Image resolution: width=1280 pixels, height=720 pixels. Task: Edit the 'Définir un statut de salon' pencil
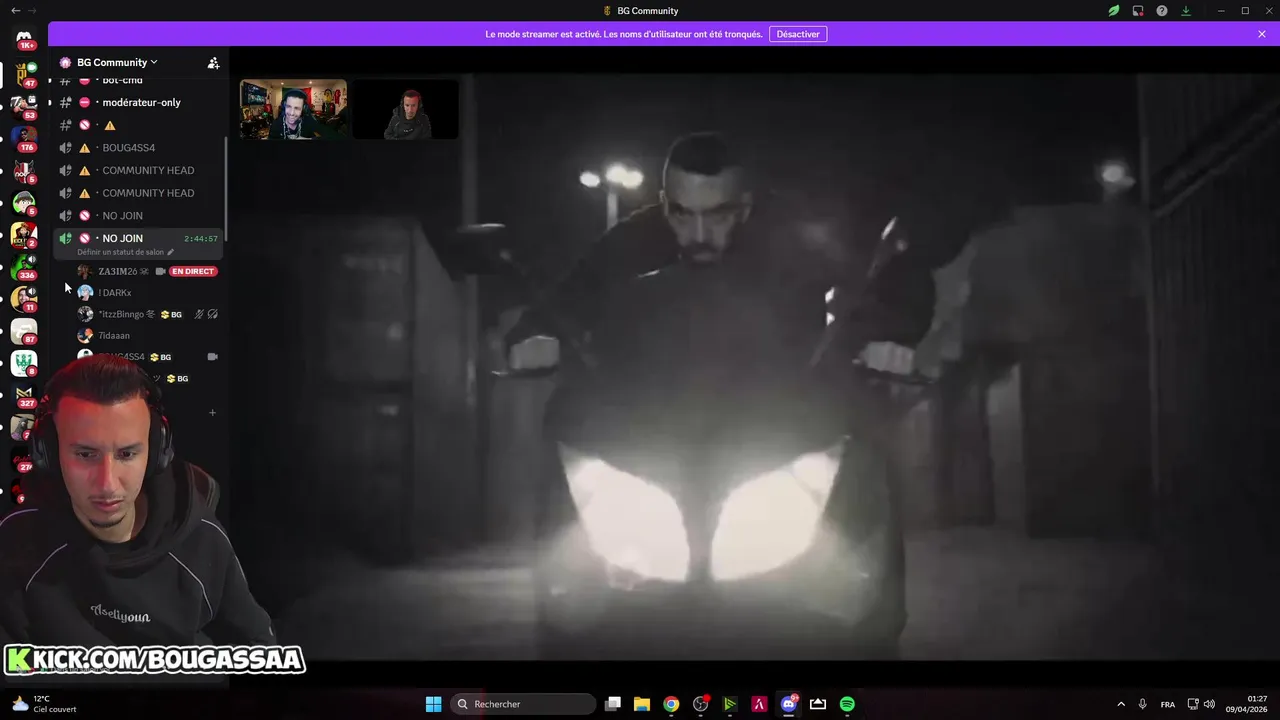(171, 252)
